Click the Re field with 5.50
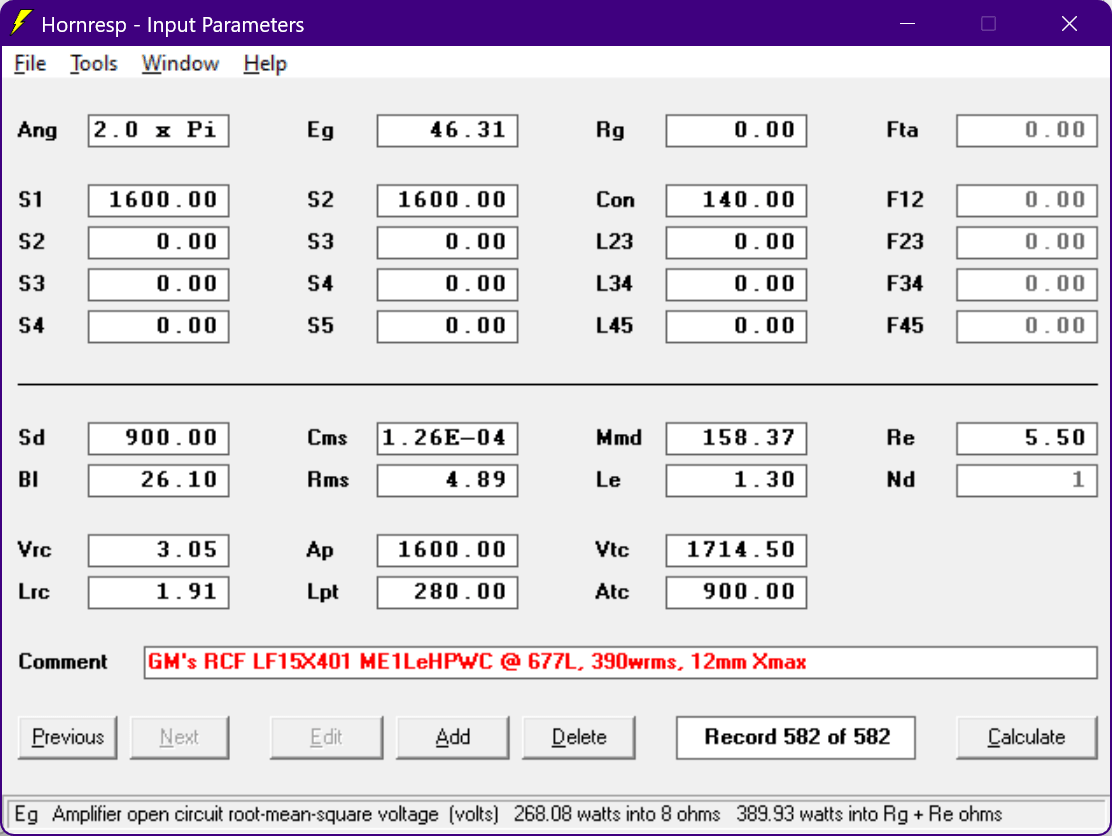 (x=1026, y=438)
